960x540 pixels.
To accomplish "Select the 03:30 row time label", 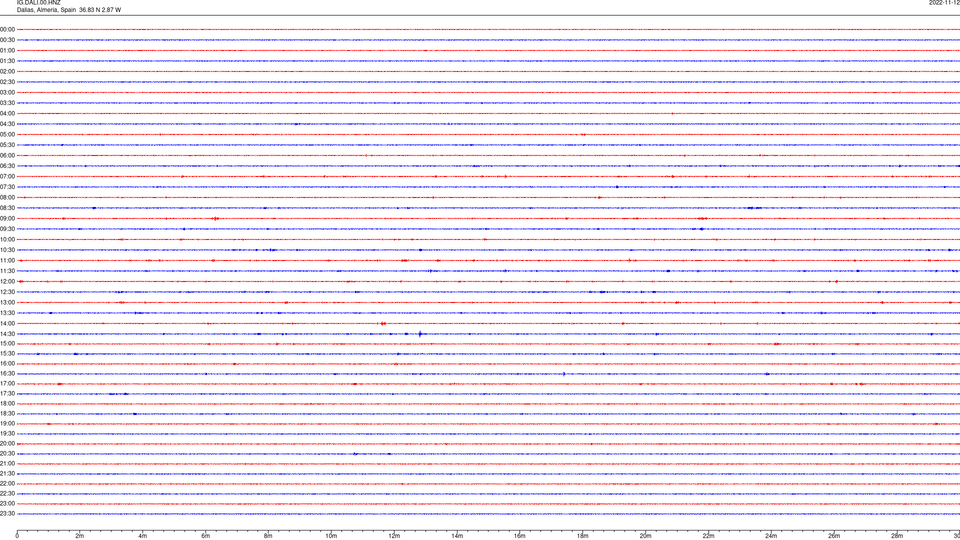I will 7,103.
